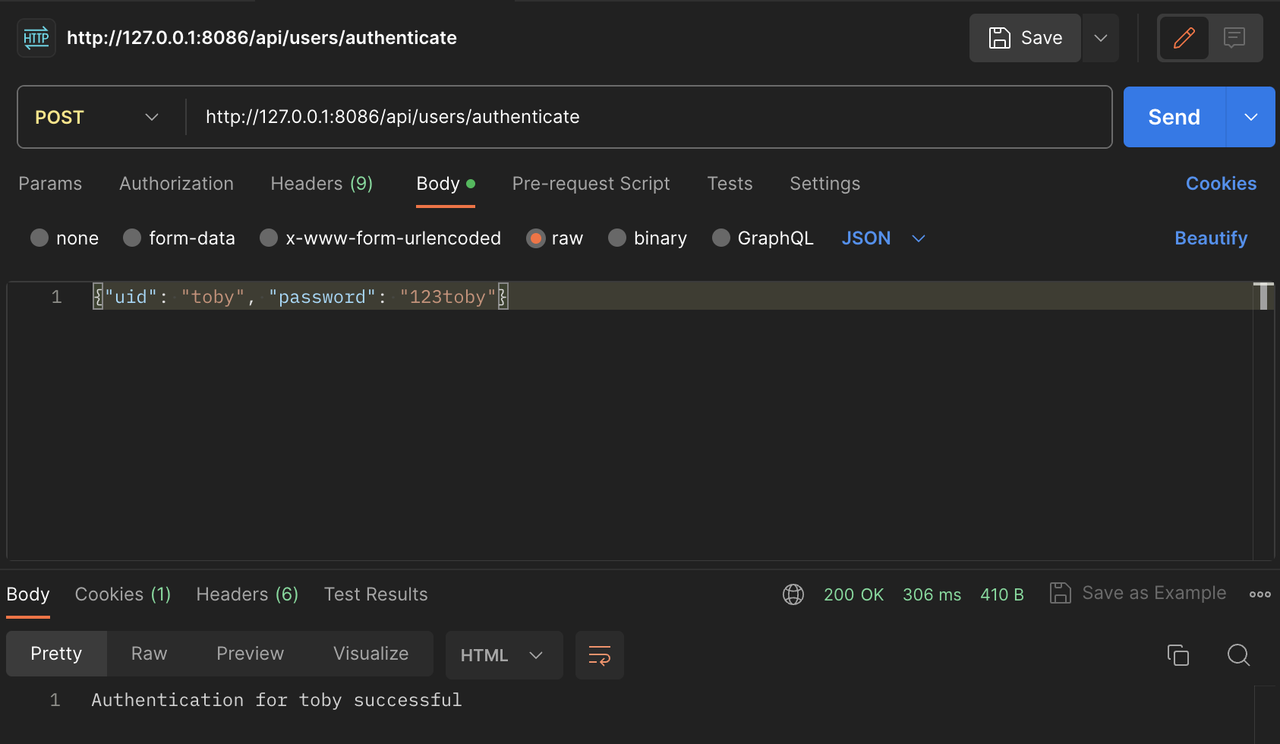Open the comments speech bubble icon
Screen dimensions: 1280x744
1235,38
